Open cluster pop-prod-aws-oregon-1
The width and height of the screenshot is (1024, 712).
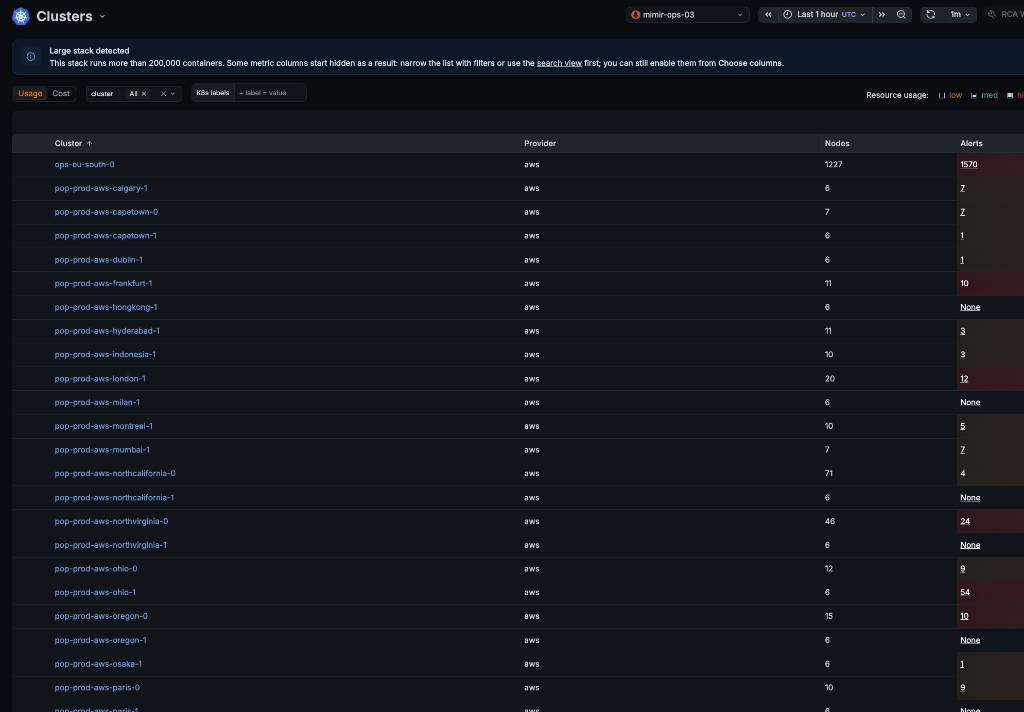101,640
